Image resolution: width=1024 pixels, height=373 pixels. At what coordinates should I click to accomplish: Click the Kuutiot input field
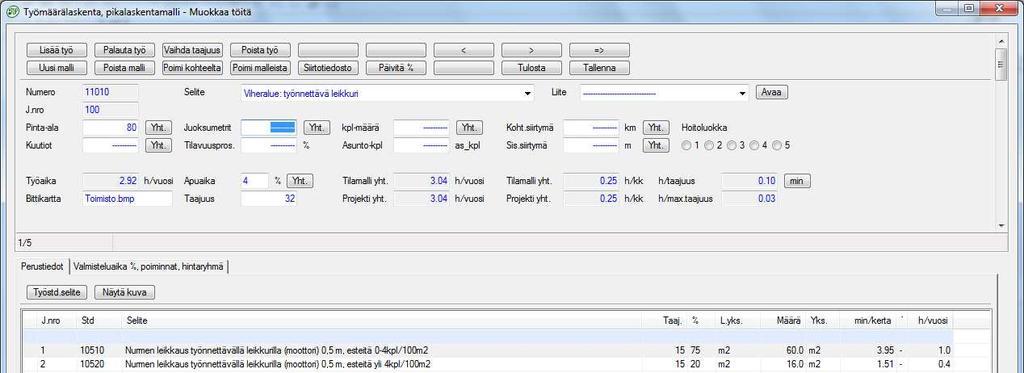(110, 146)
